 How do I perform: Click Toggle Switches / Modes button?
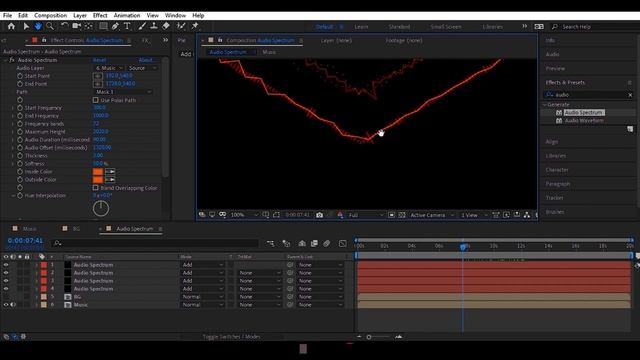click(x=231, y=337)
